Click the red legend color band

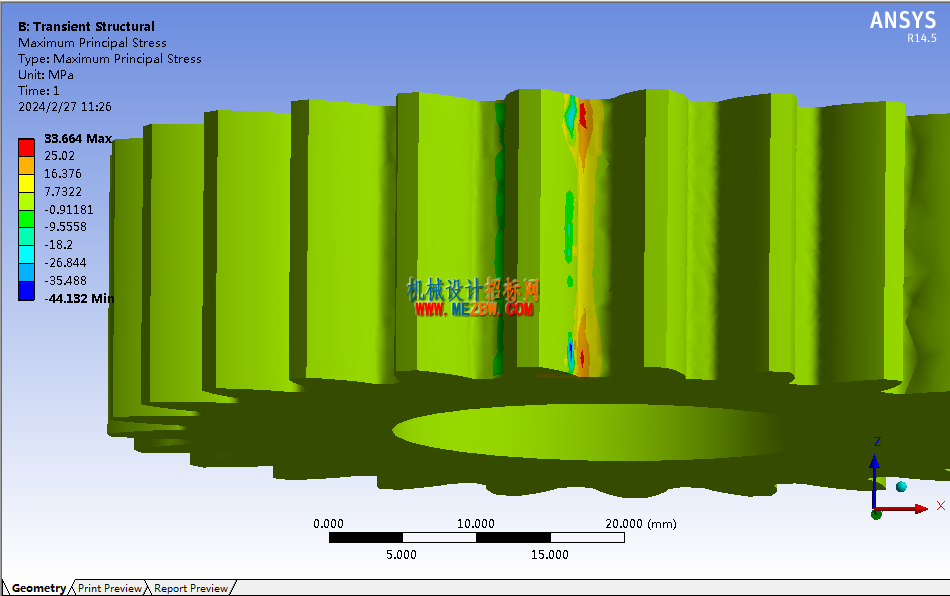click(x=26, y=148)
